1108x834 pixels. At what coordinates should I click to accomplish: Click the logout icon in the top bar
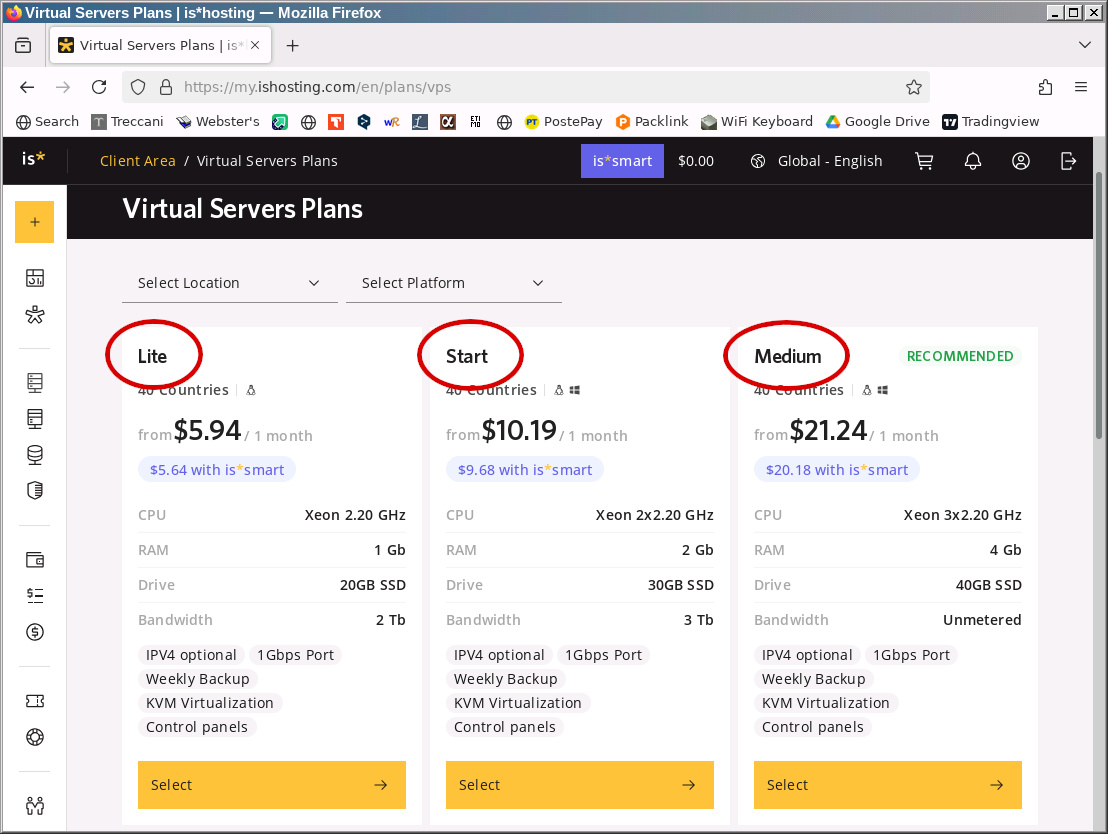1068,161
